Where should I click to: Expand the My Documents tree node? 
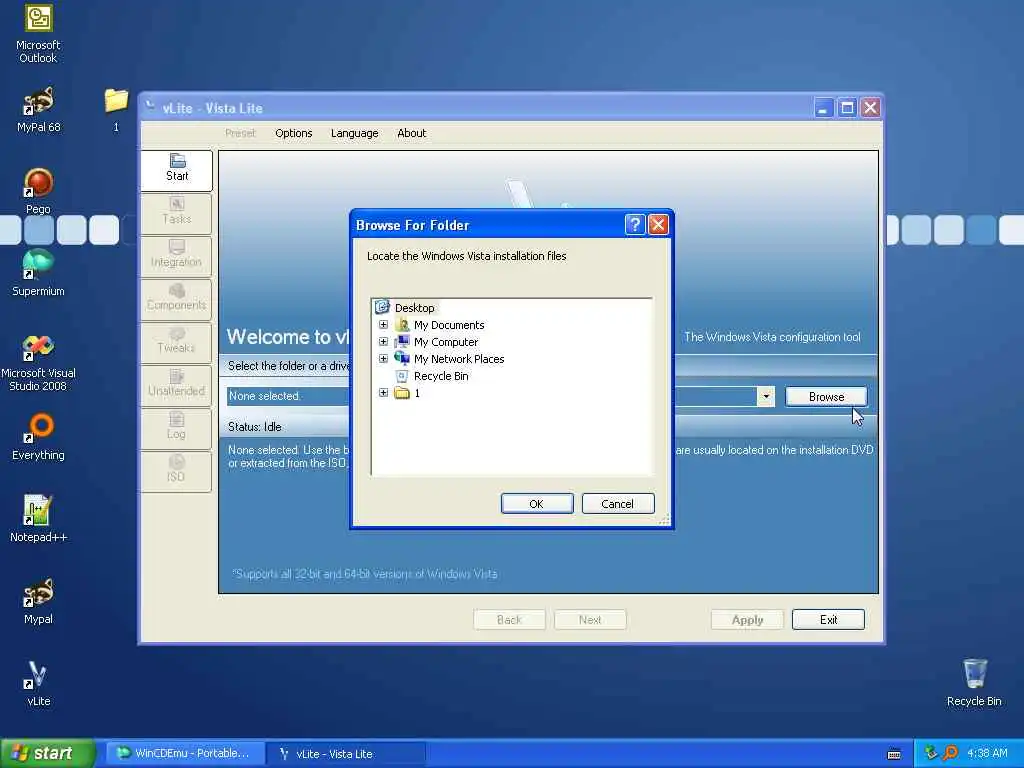(x=383, y=325)
